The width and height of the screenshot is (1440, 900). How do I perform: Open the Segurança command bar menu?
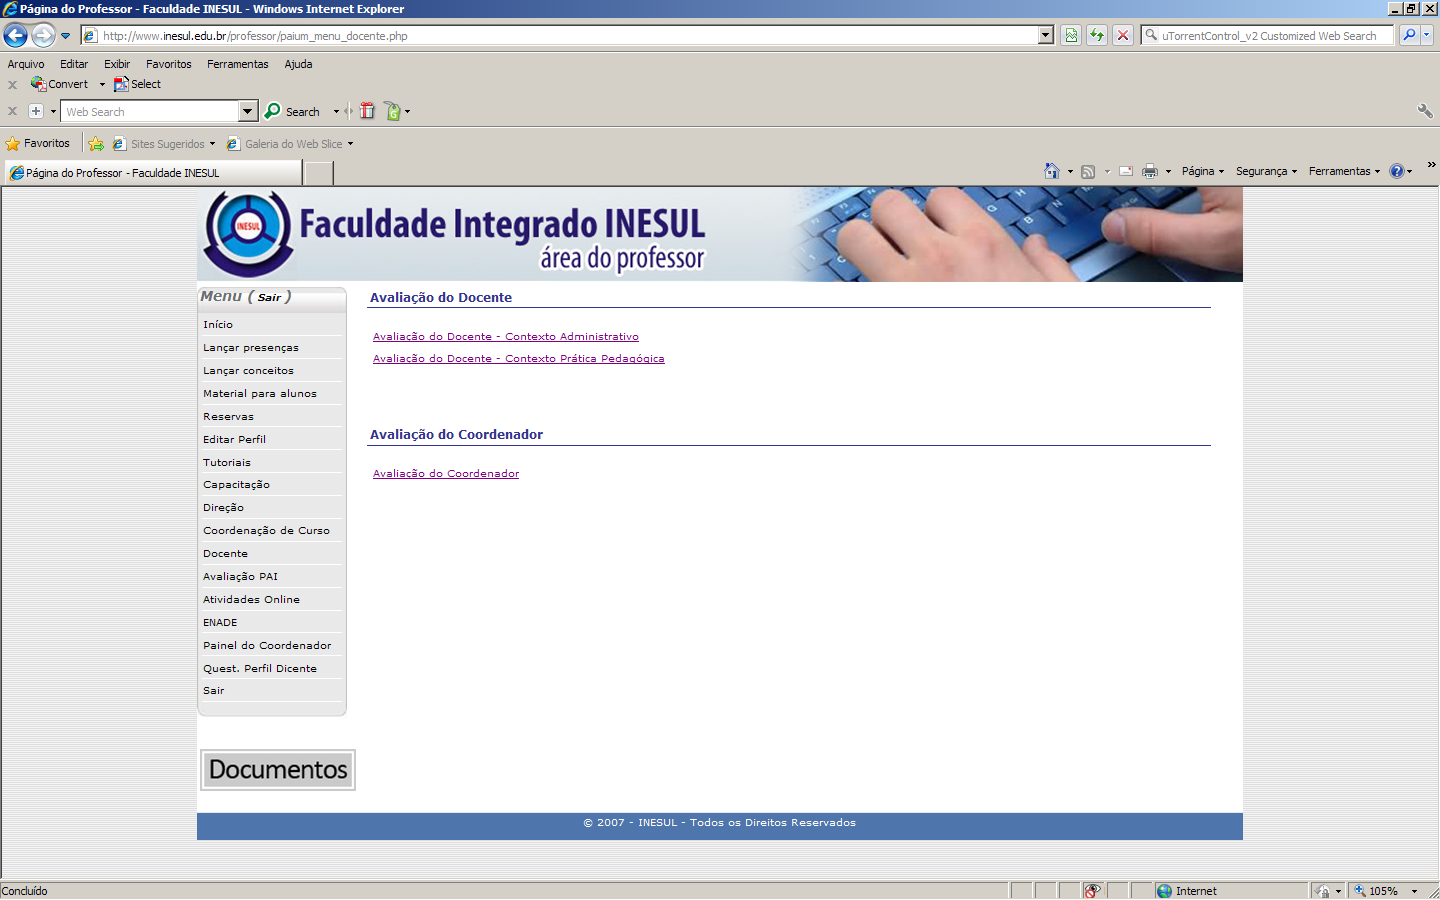[x=1266, y=171]
